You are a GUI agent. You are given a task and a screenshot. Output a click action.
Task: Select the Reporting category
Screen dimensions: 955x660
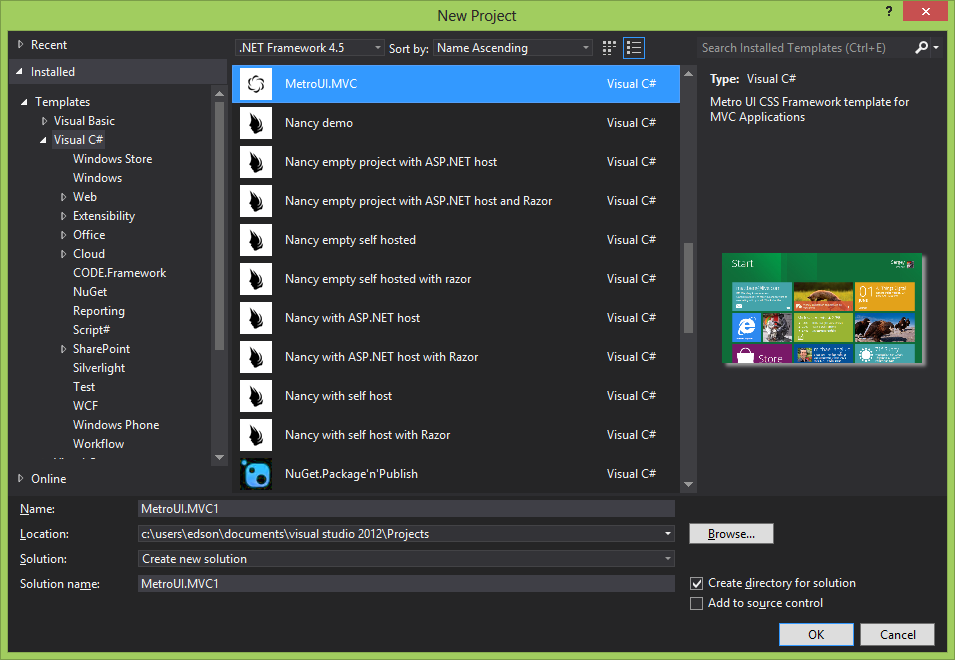[99, 311]
